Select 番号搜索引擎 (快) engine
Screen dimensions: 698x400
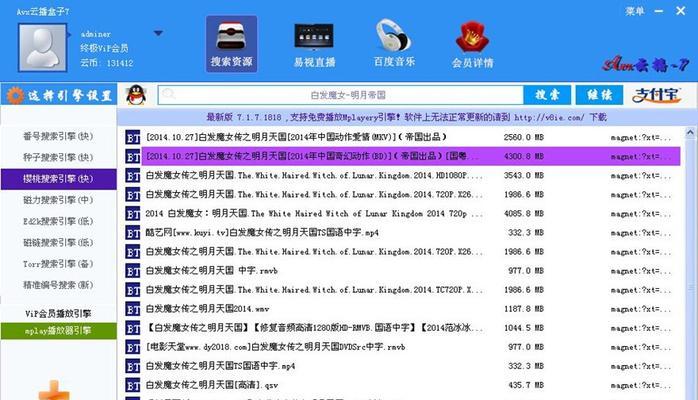click(x=58, y=137)
